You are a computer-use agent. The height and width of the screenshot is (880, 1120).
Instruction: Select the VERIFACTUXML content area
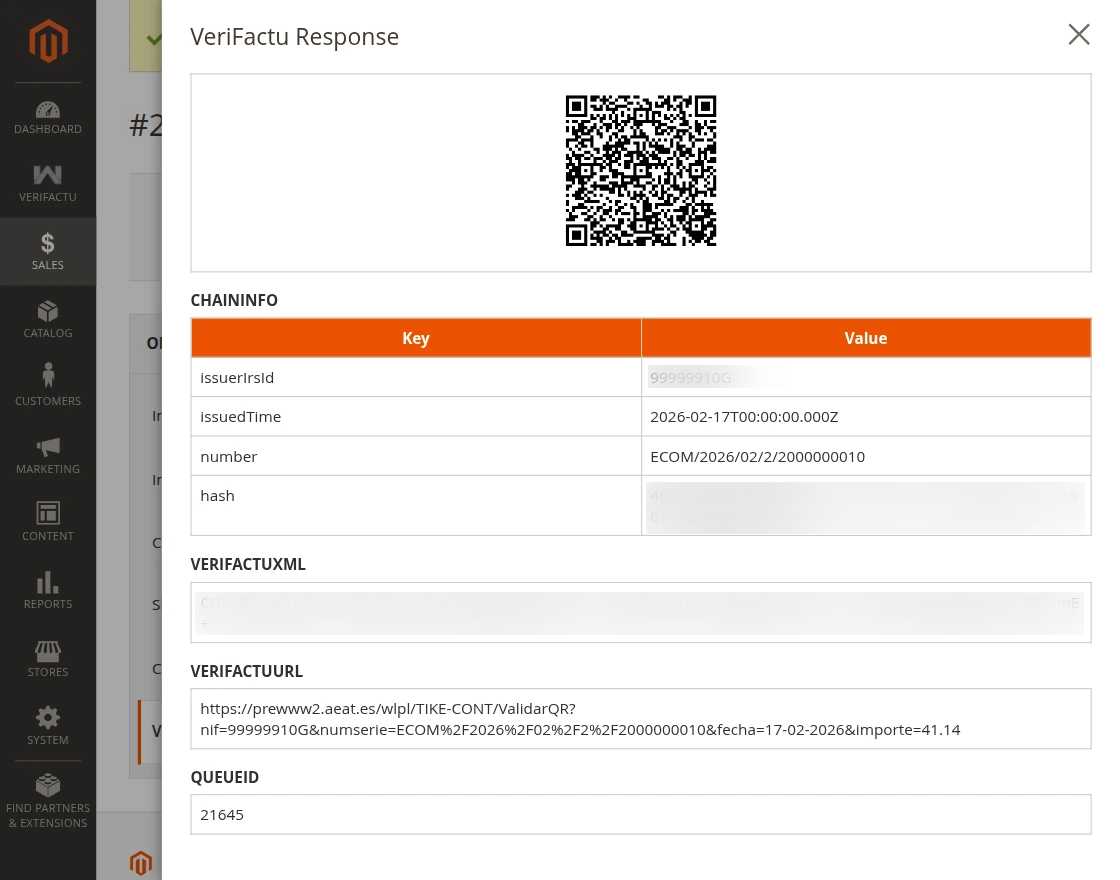tap(641, 612)
